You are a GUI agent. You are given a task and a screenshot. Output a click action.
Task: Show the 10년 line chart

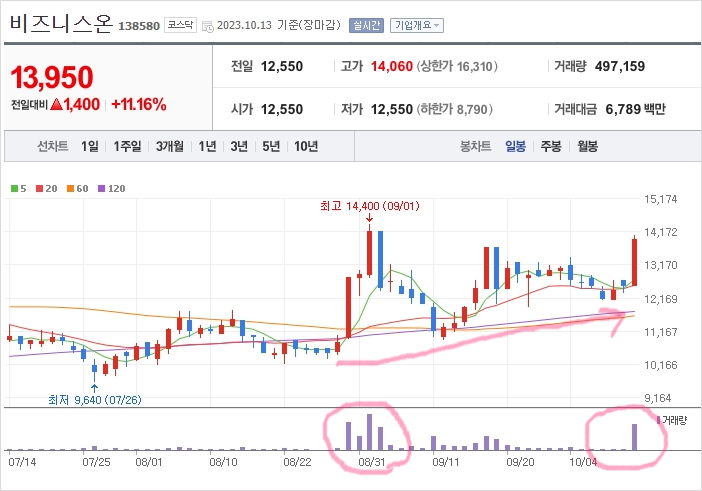(x=306, y=146)
